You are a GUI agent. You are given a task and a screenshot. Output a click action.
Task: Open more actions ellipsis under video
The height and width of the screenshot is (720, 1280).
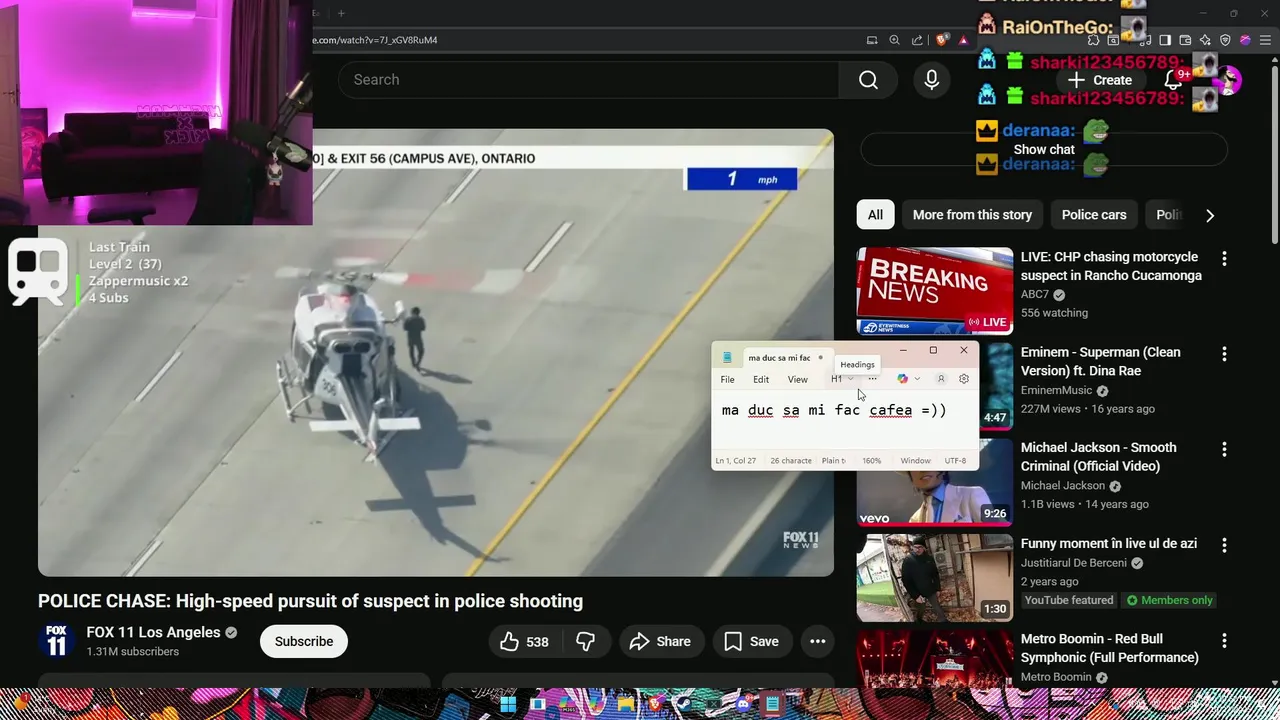click(x=818, y=642)
